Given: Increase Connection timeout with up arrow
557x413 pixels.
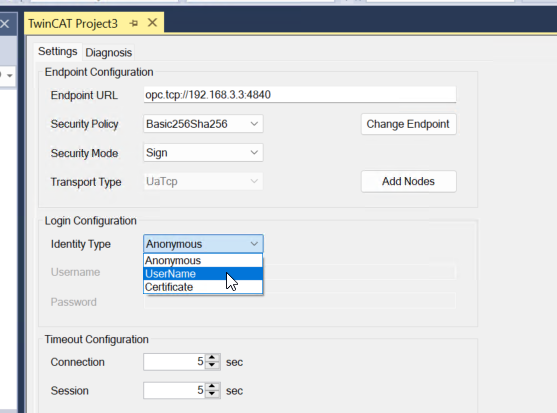Looking at the screenshot, I should coord(212,358).
